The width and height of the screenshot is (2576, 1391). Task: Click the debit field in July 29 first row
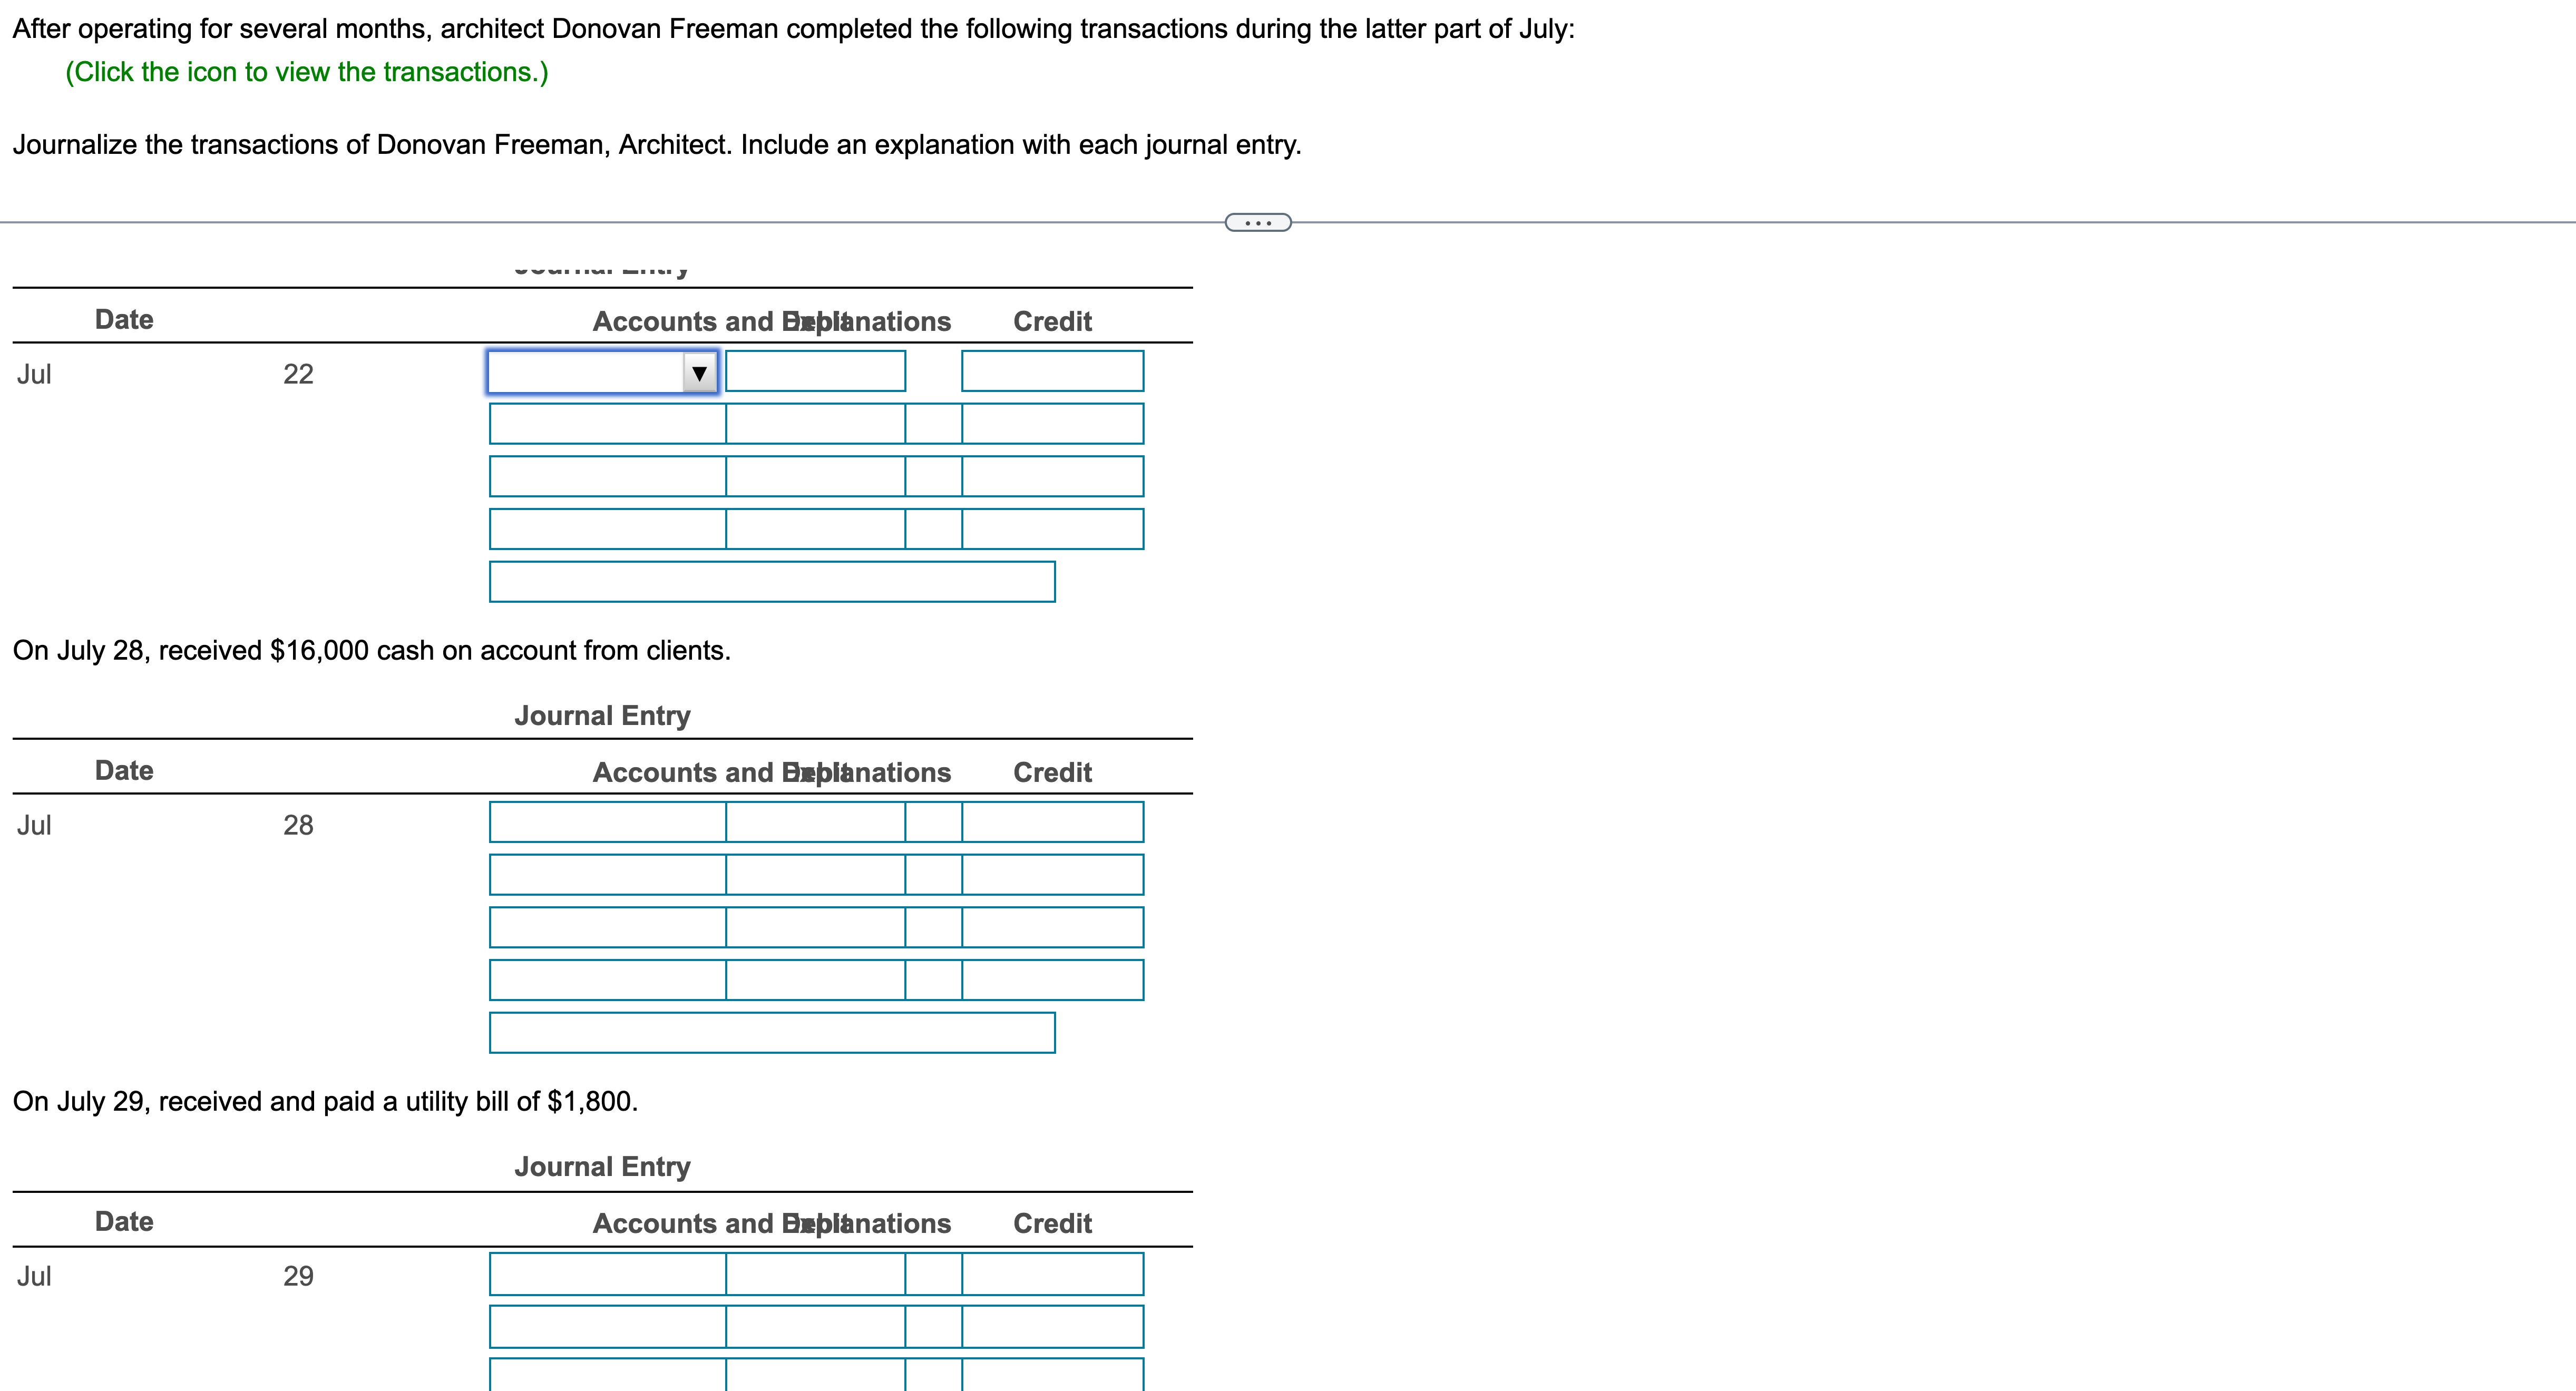[x=815, y=1274]
